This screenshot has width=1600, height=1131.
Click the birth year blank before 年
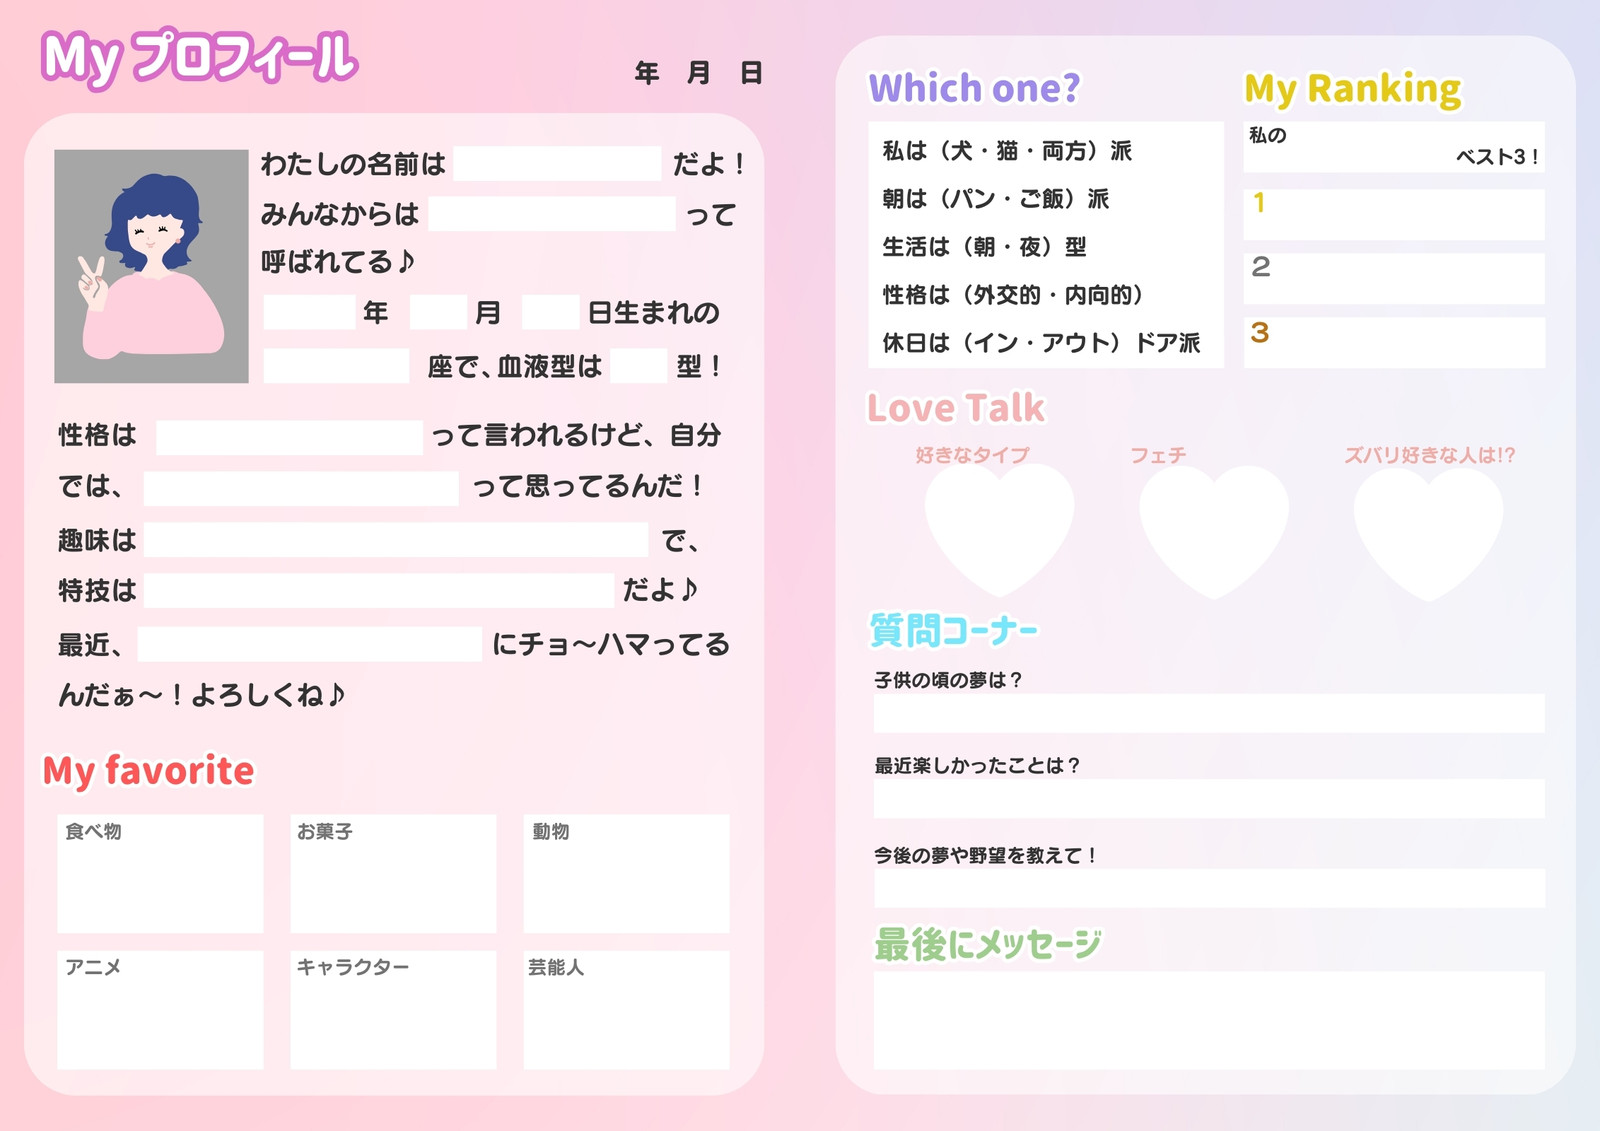(309, 312)
